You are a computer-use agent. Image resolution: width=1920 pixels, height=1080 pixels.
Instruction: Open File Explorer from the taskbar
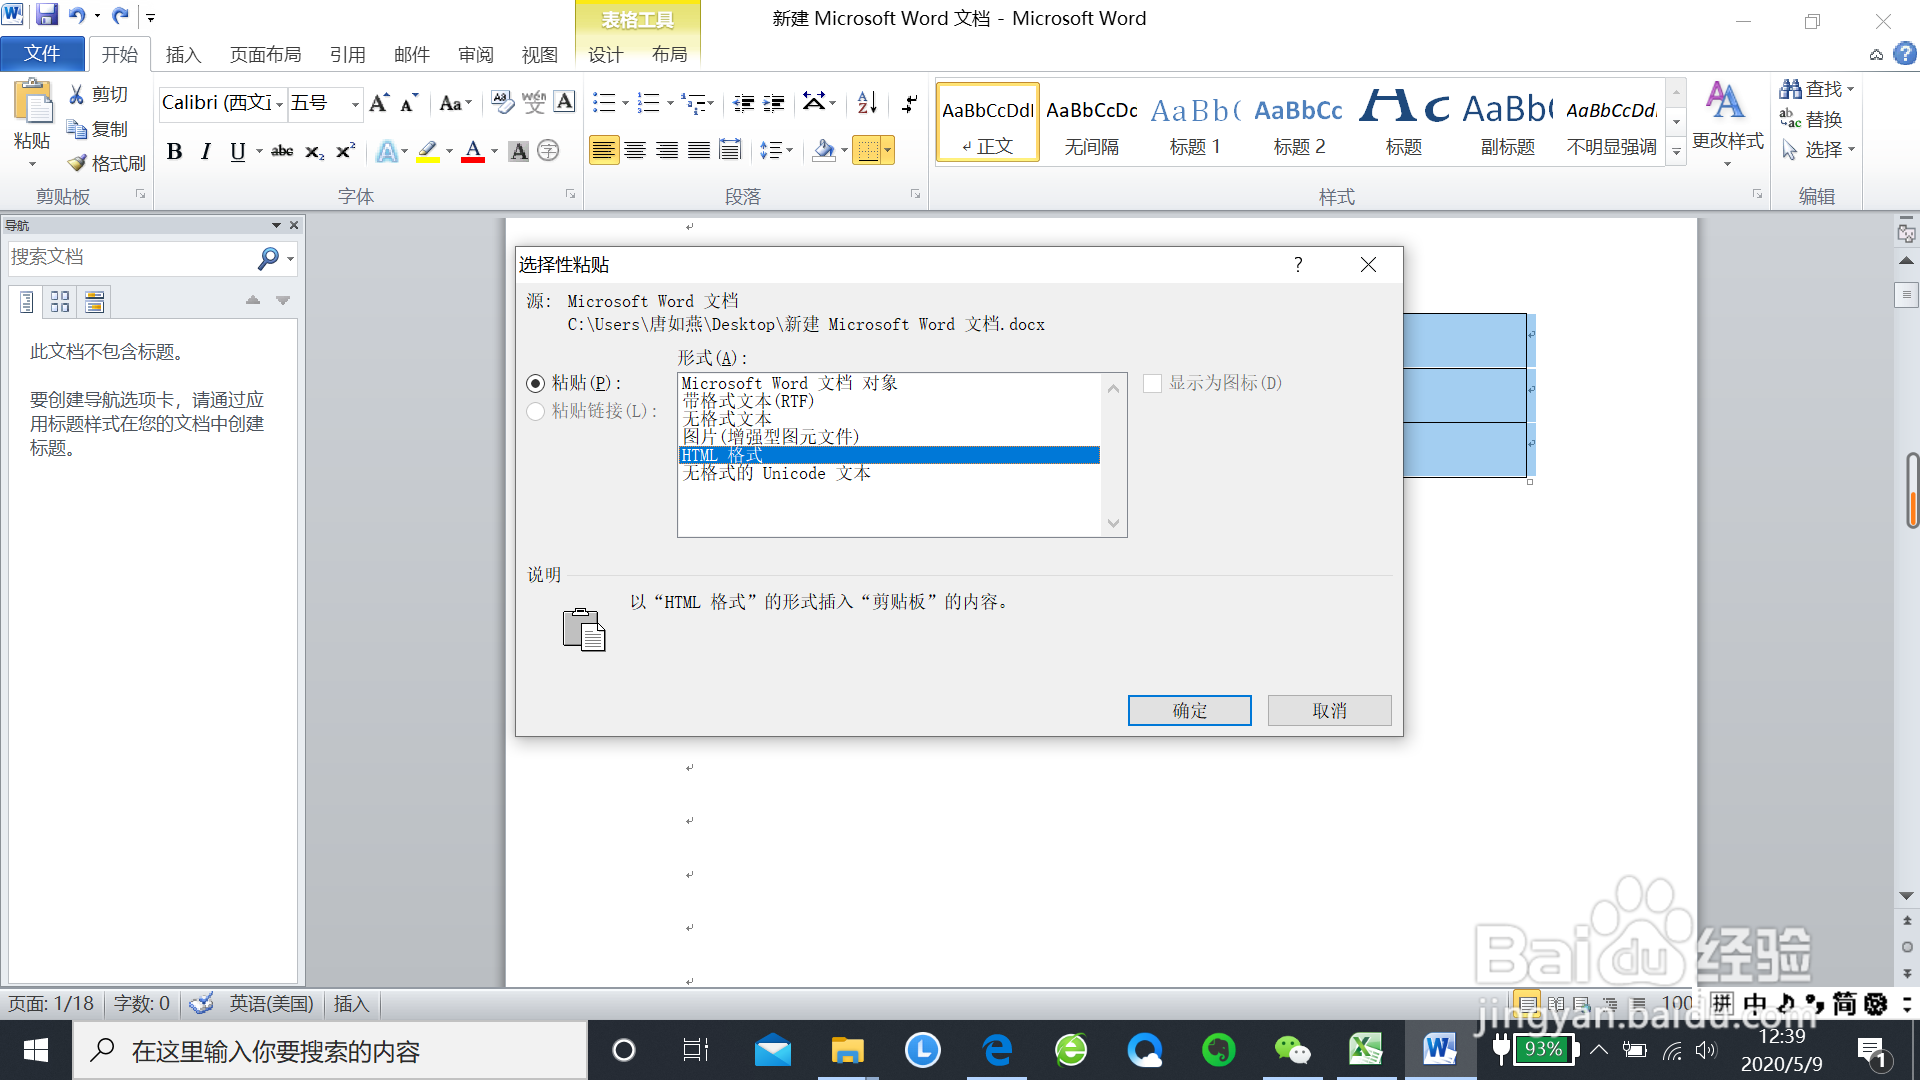(847, 1050)
